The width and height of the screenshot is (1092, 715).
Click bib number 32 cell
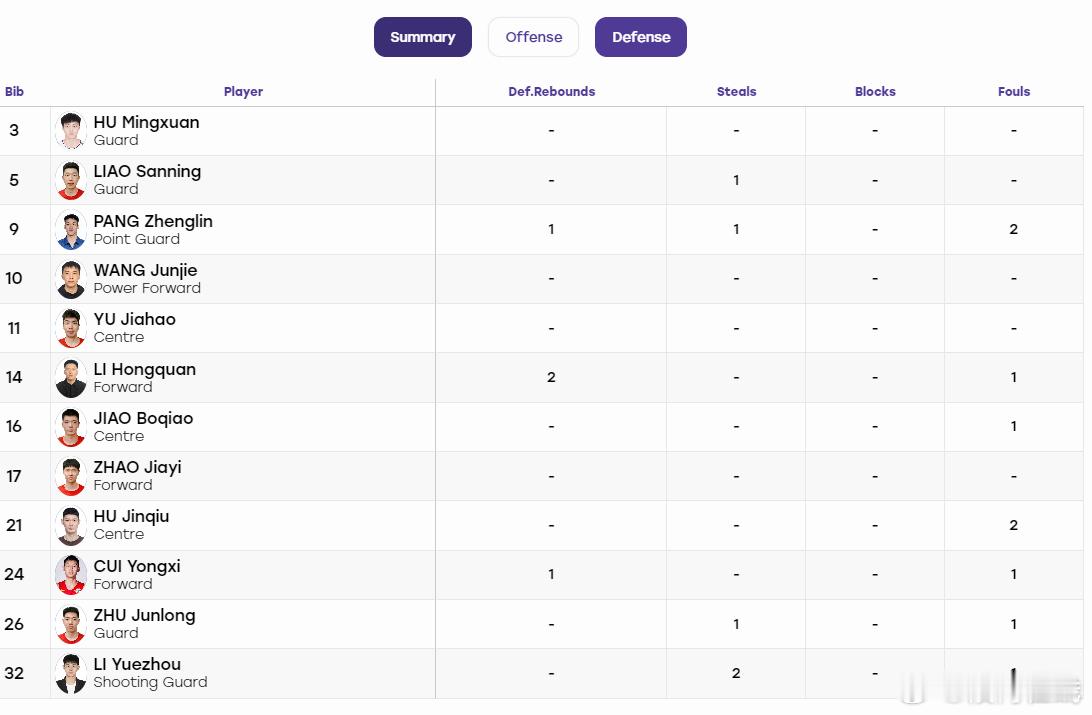pos(14,673)
